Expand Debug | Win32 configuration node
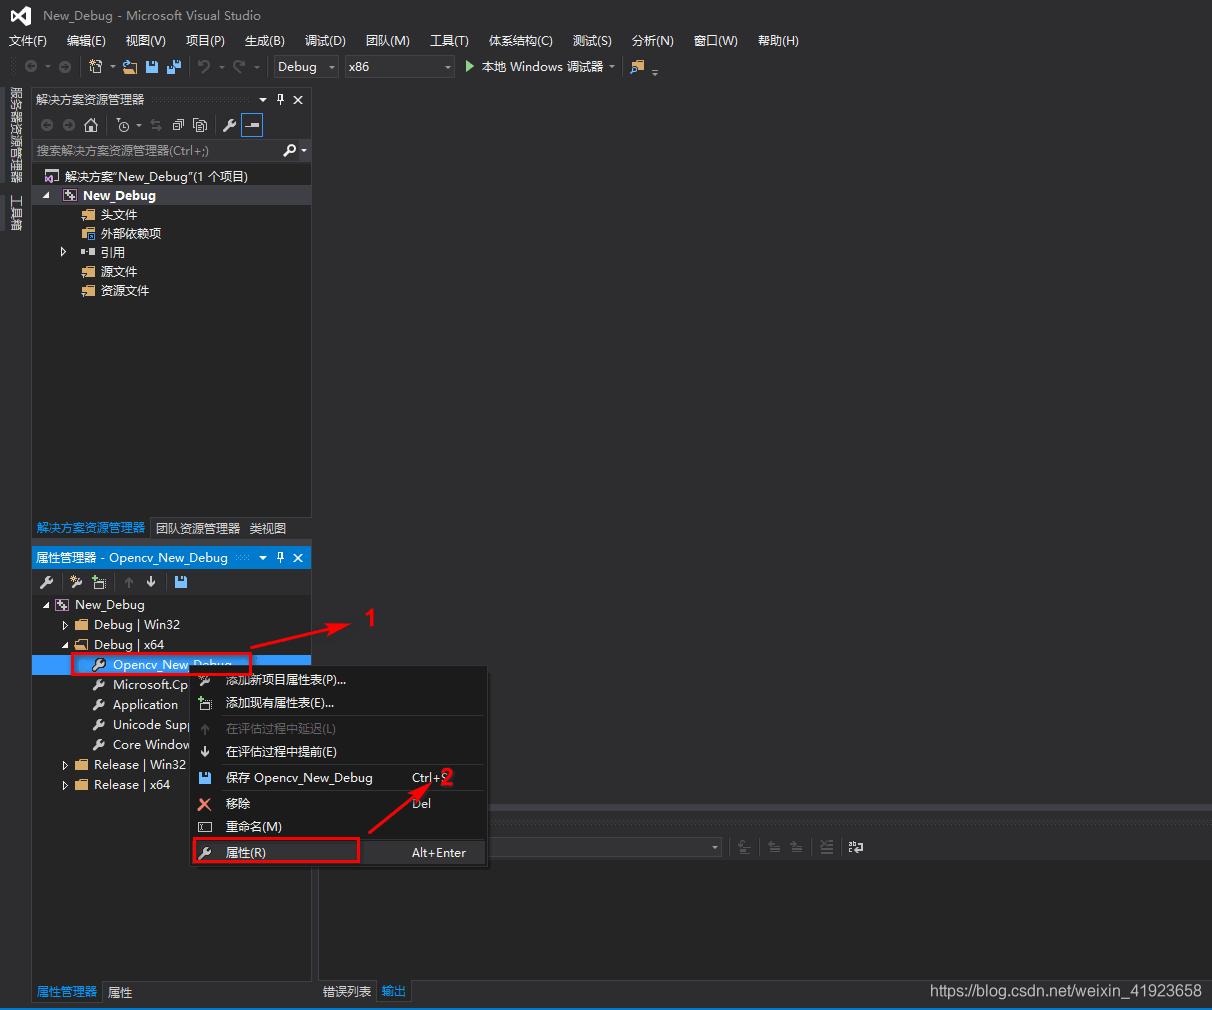The image size is (1212, 1010). pyautogui.click(x=65, y=625)
